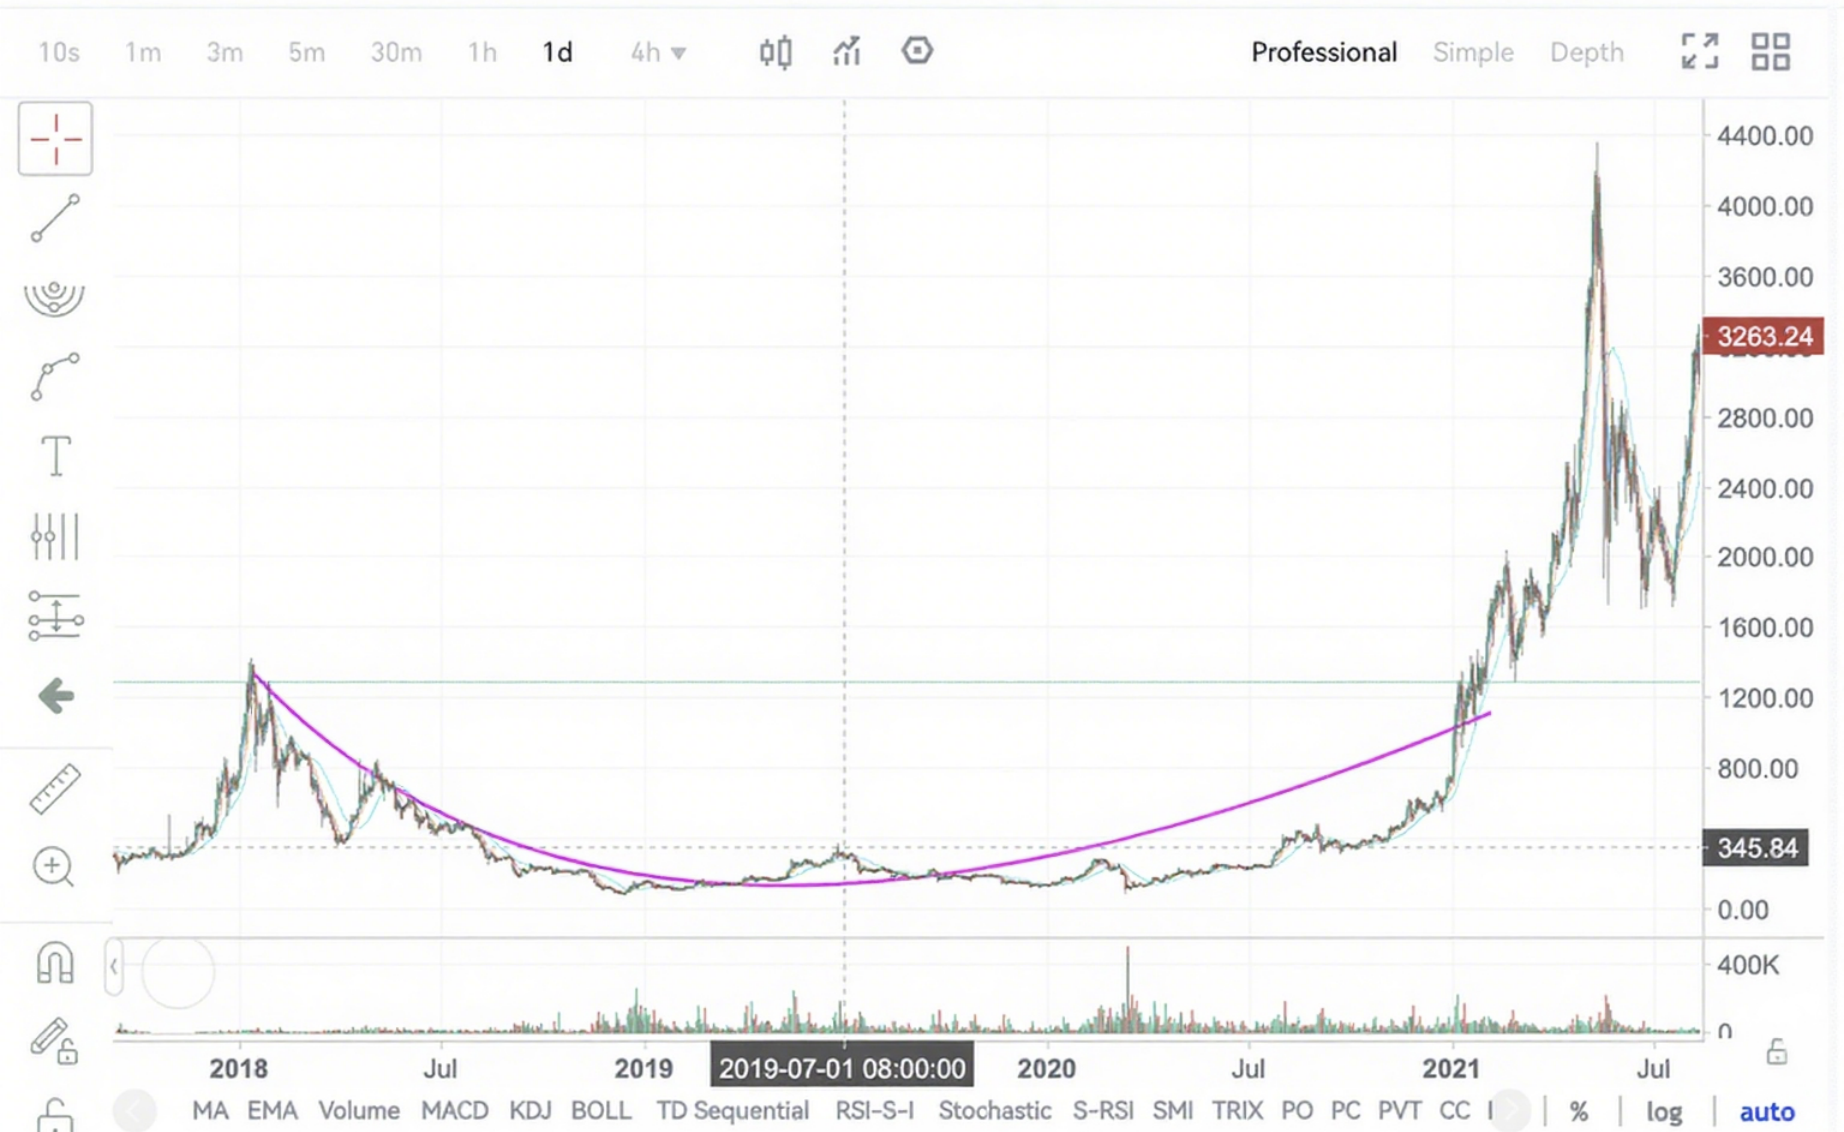Click the 2019-07-01 date marker label
The image size is (1844, 1132).
click(842, 1068)
